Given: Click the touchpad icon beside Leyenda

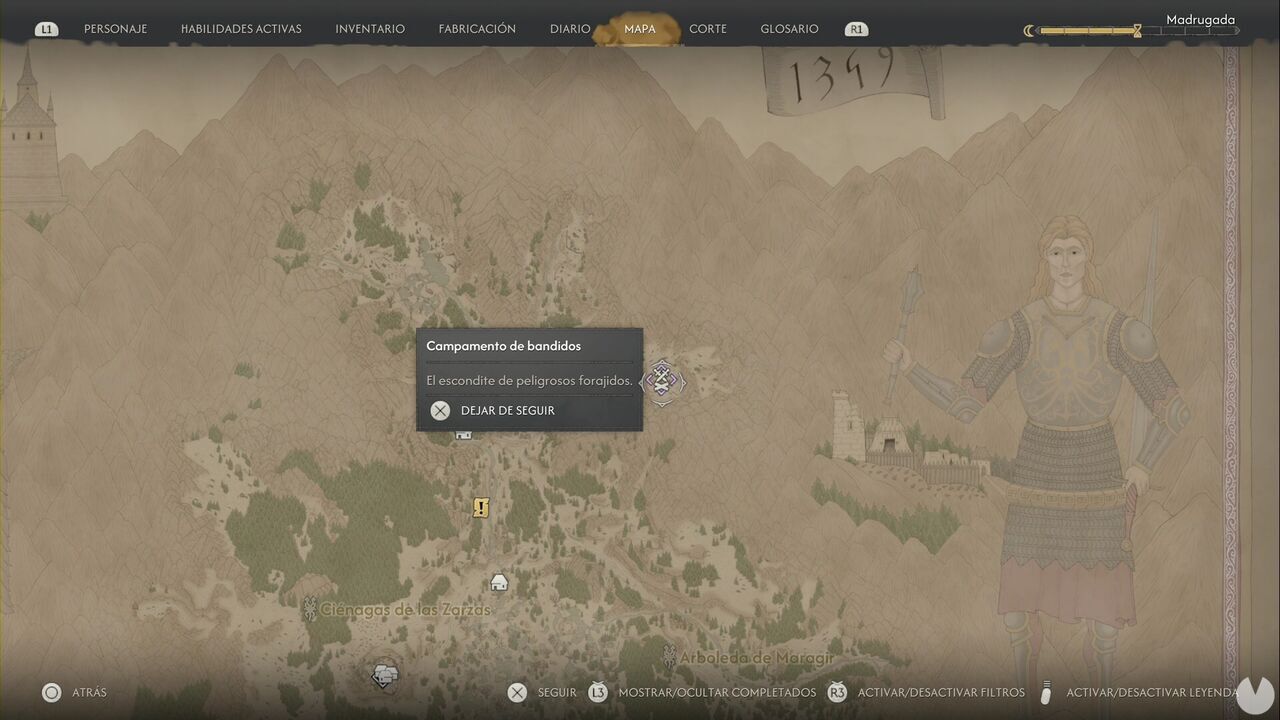Looking at the screenshot, I should (1046, 692).
